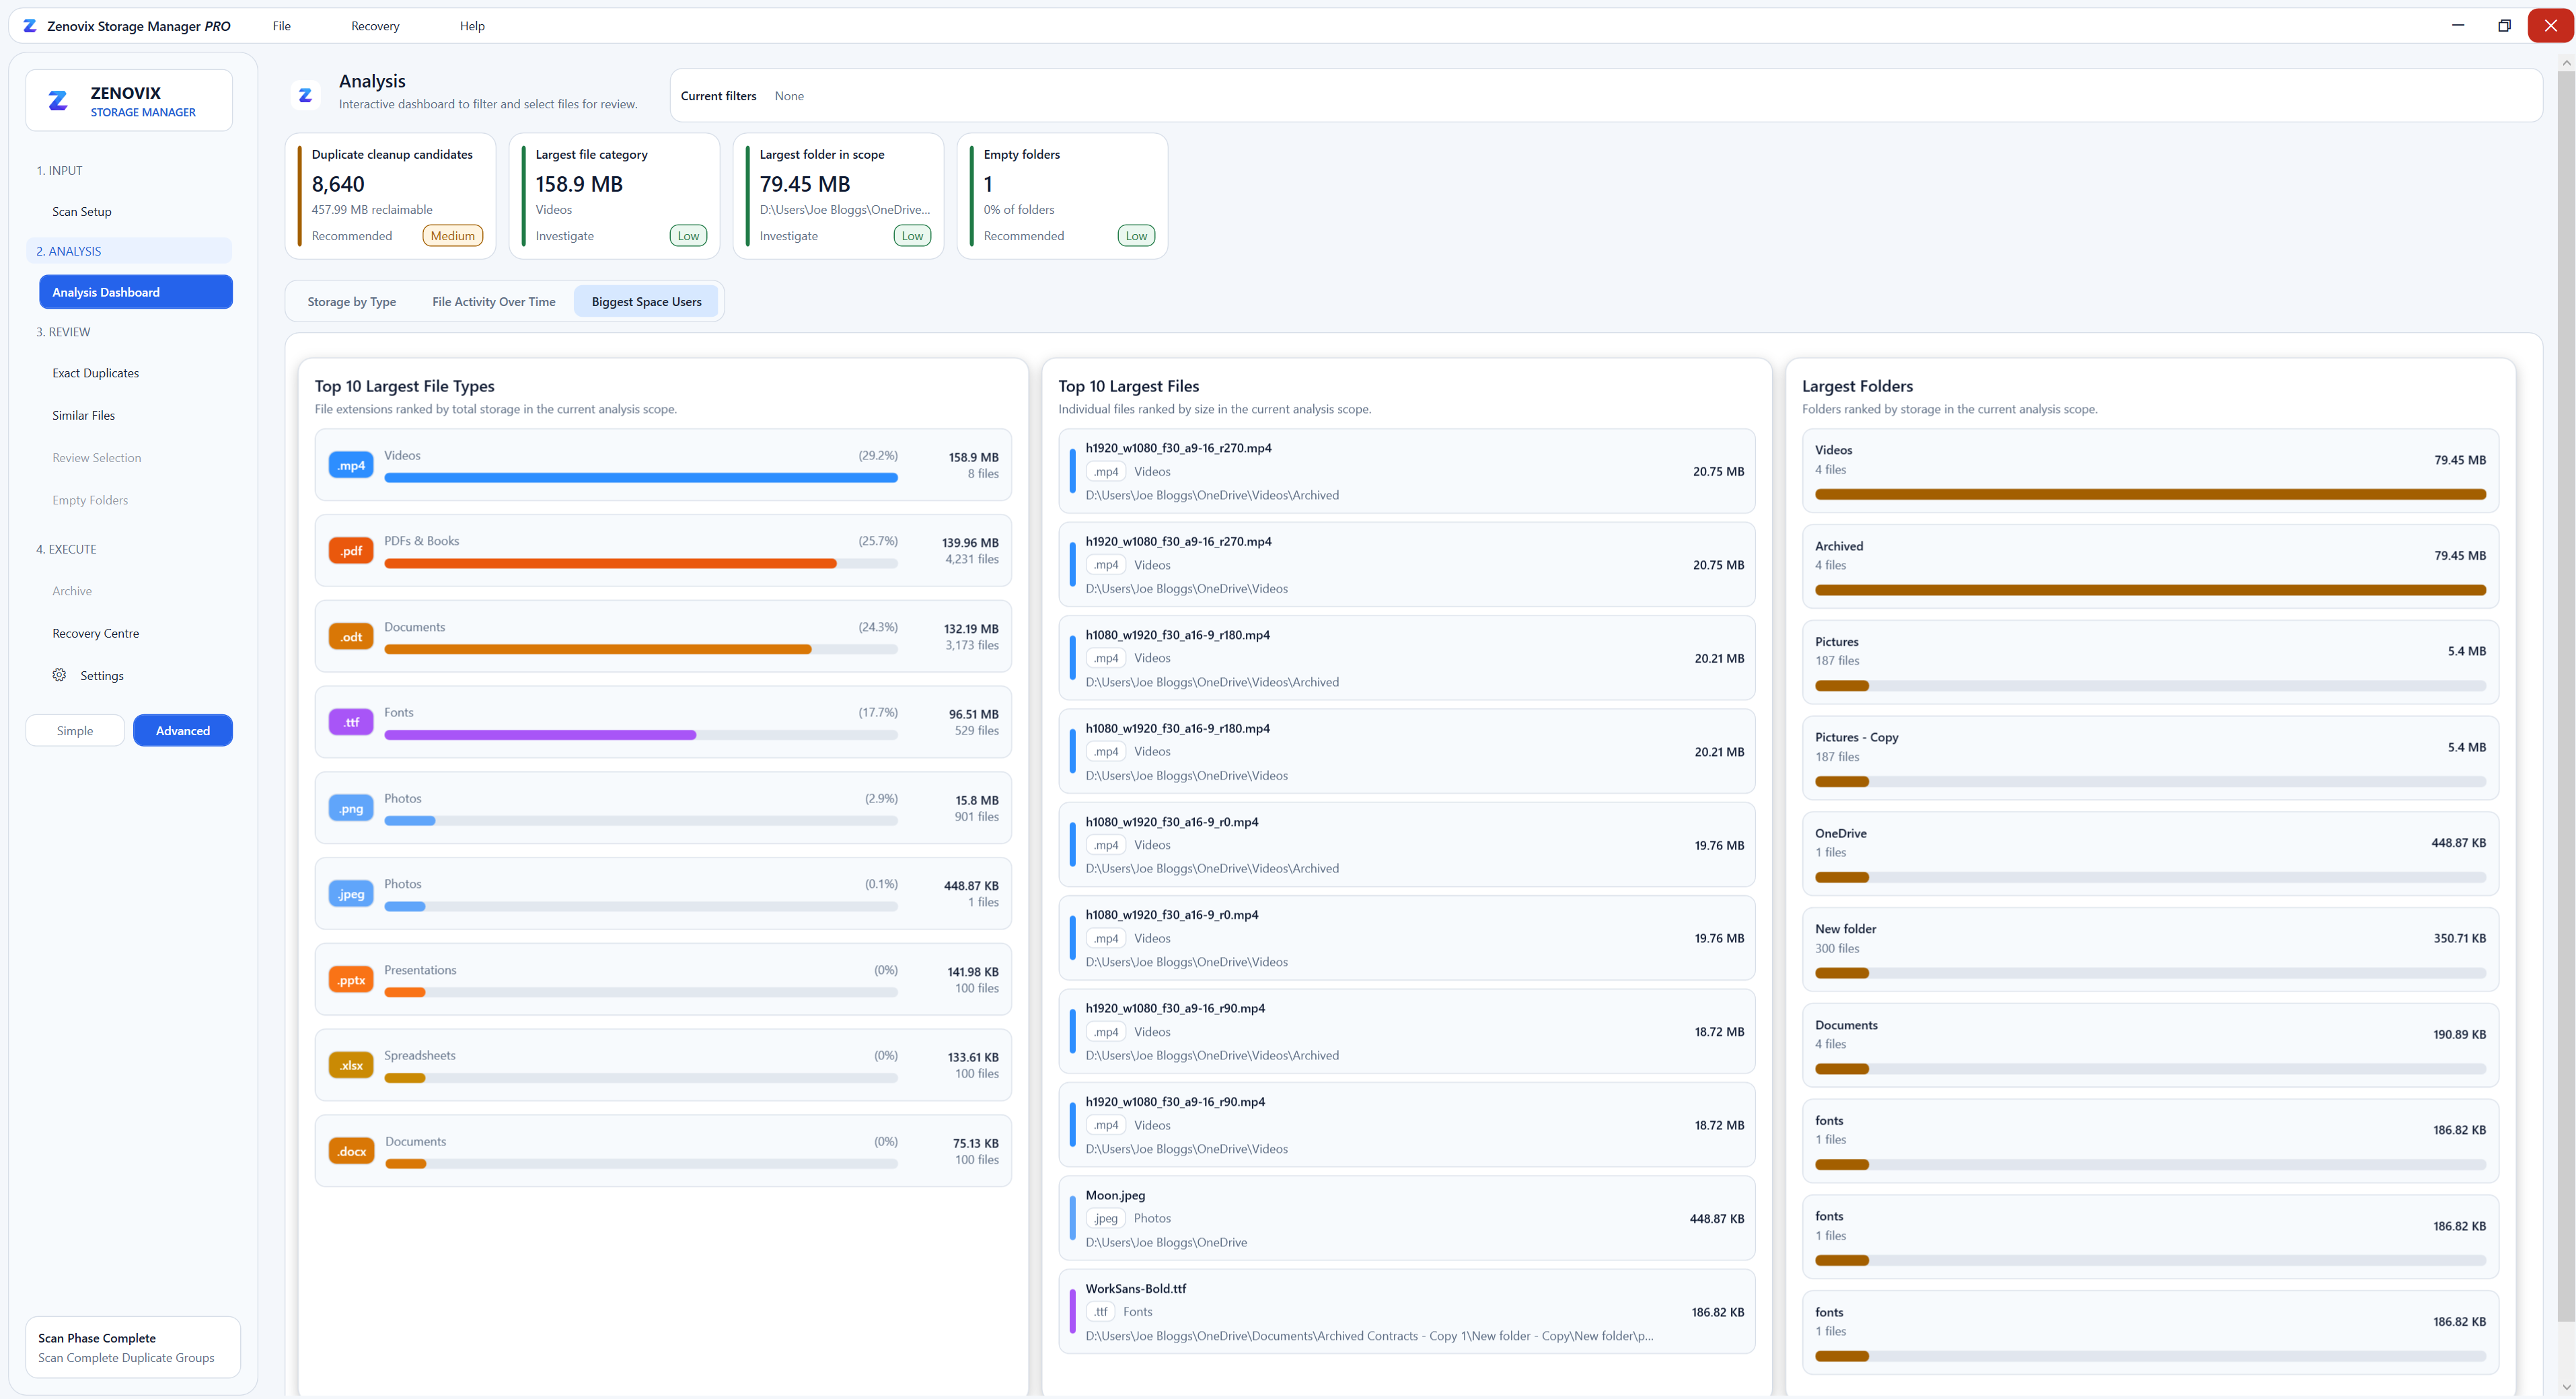Click the Settings gear icon

point(59,675)
